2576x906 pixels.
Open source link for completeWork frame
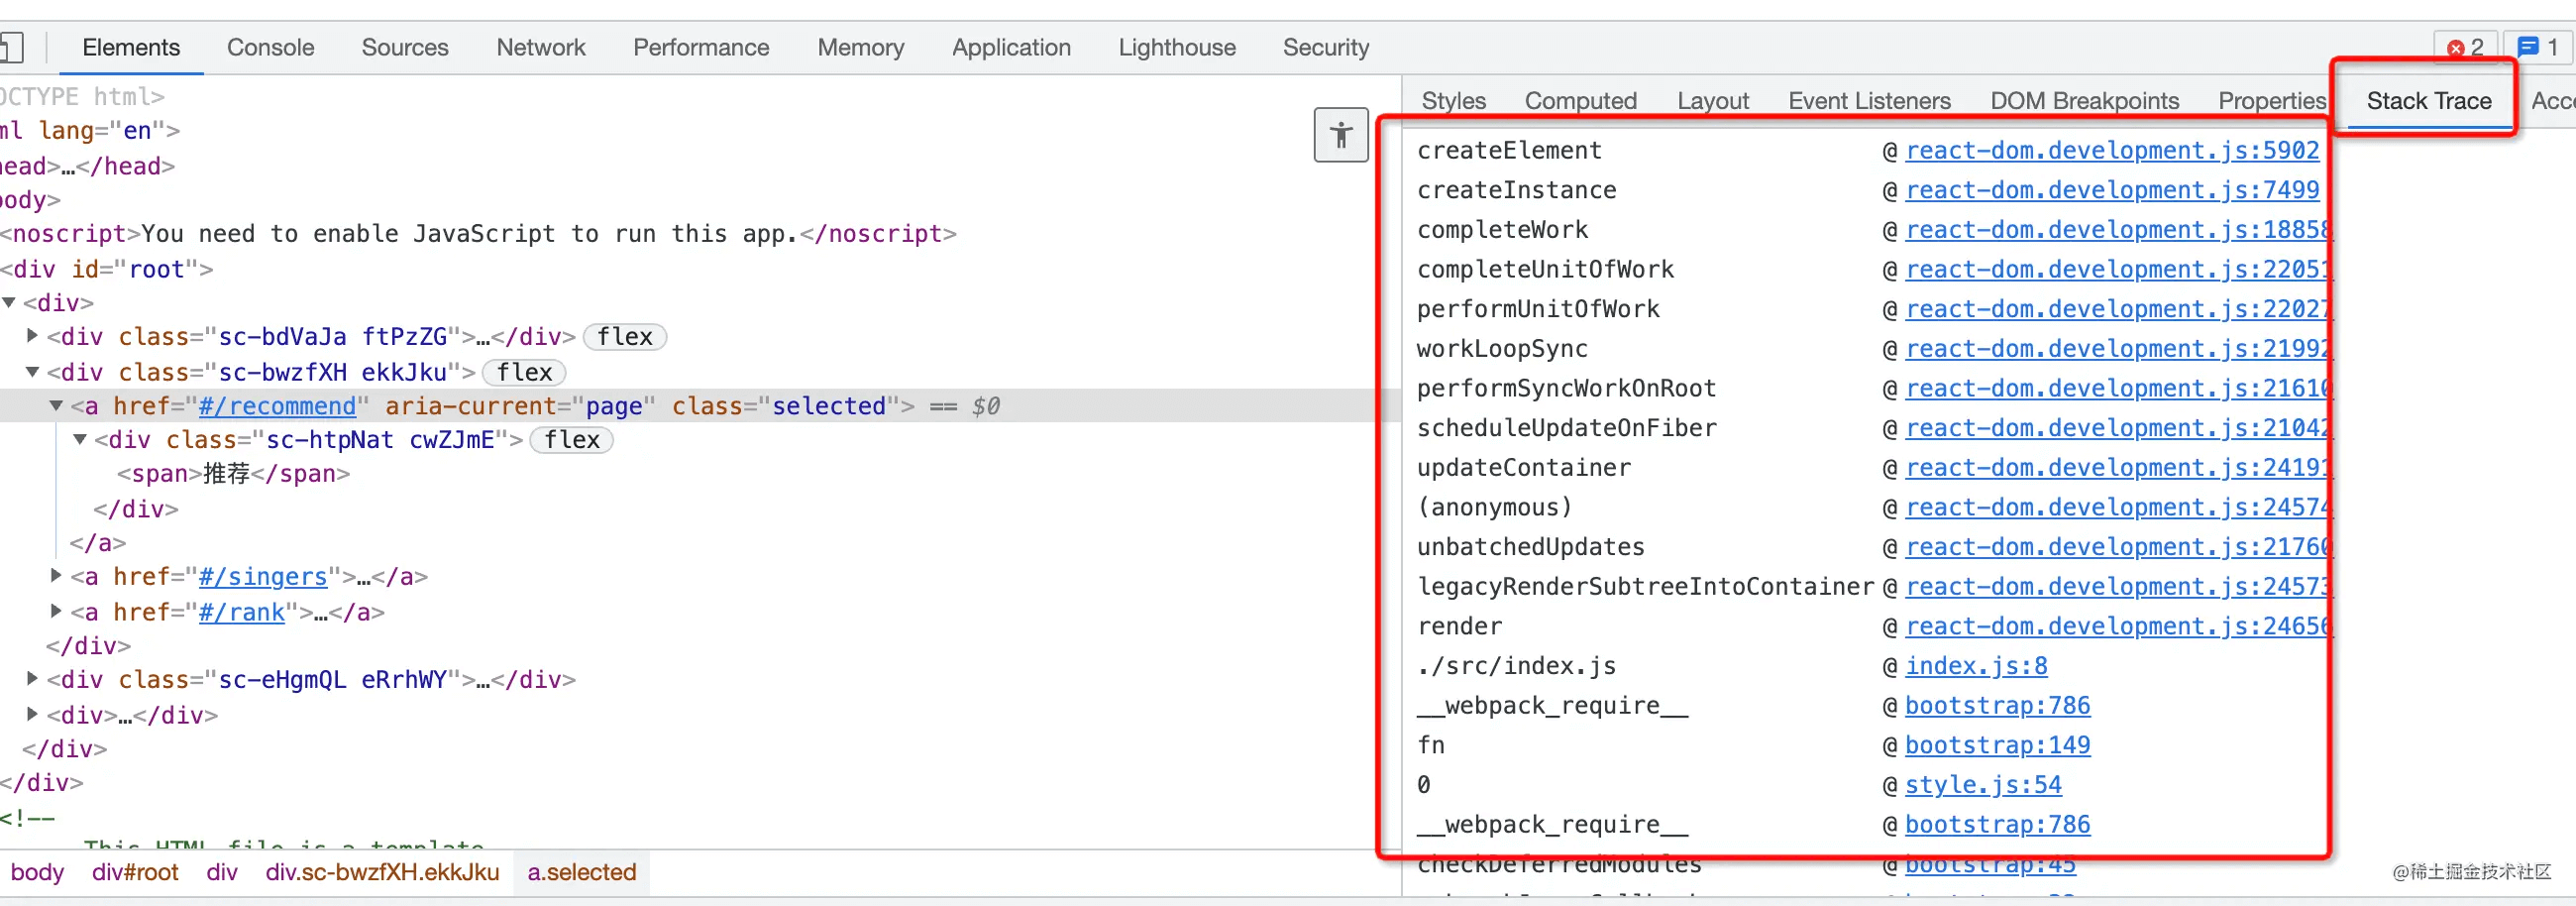click(x=2118, y=230)
